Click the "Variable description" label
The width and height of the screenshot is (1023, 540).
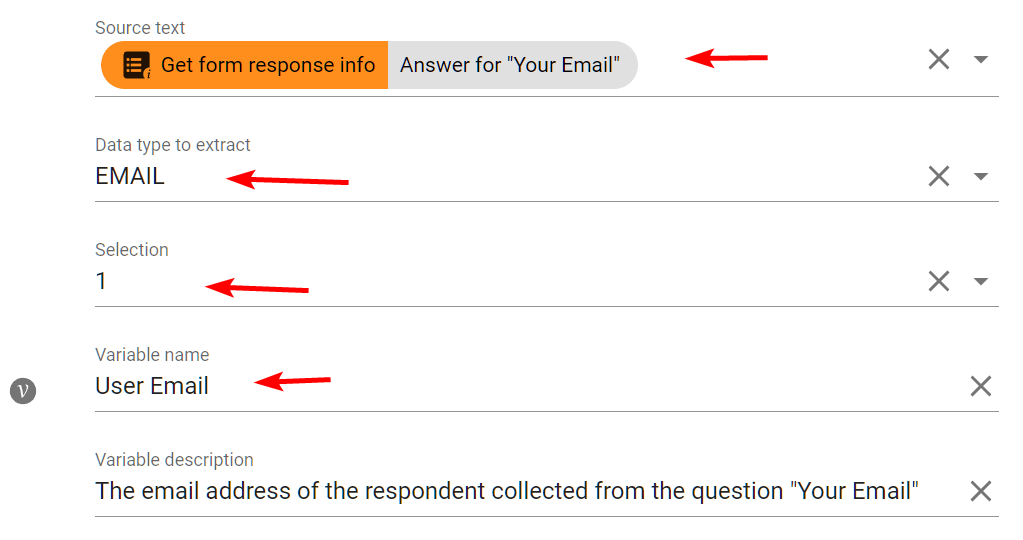tap(174, 460)
